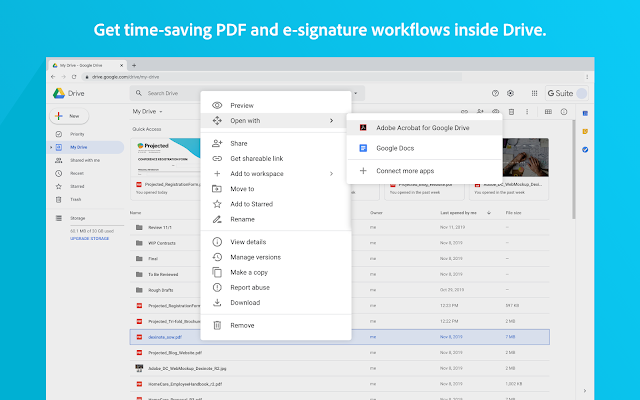Select Get shareable link menu entry
This screenshot has width=640, height=400.
pyautogui.click(x=257, y=158)
